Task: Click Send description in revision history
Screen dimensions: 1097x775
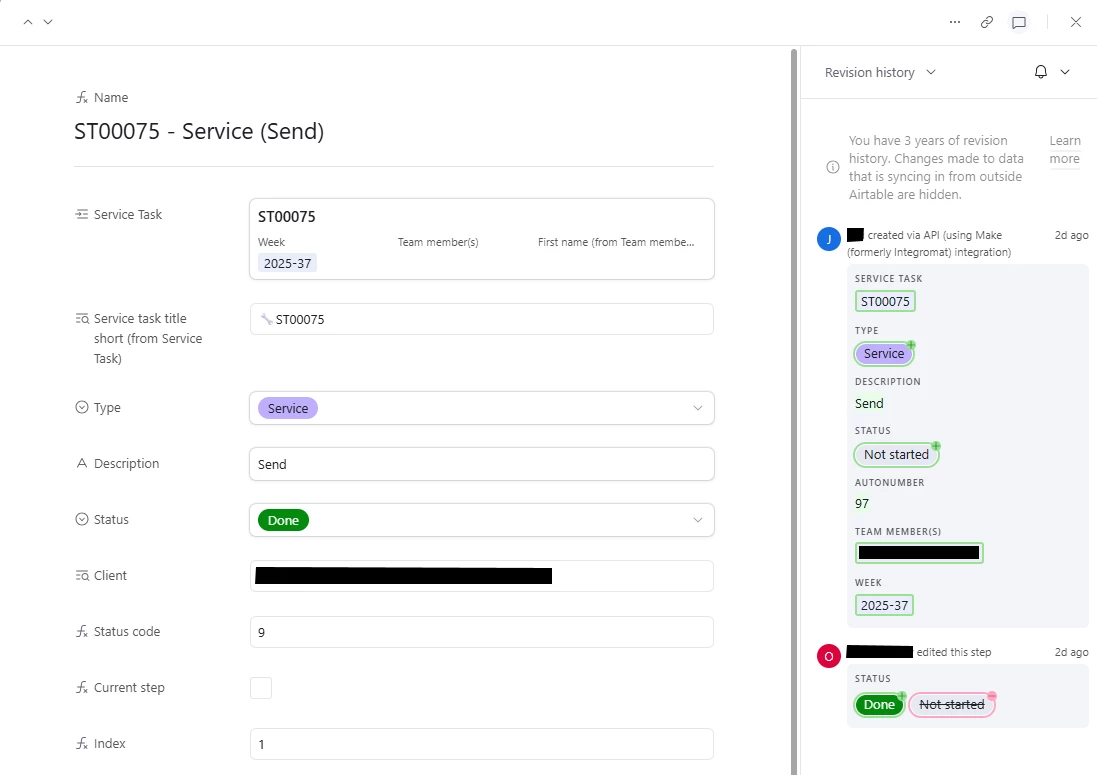Action: point(869,404)
